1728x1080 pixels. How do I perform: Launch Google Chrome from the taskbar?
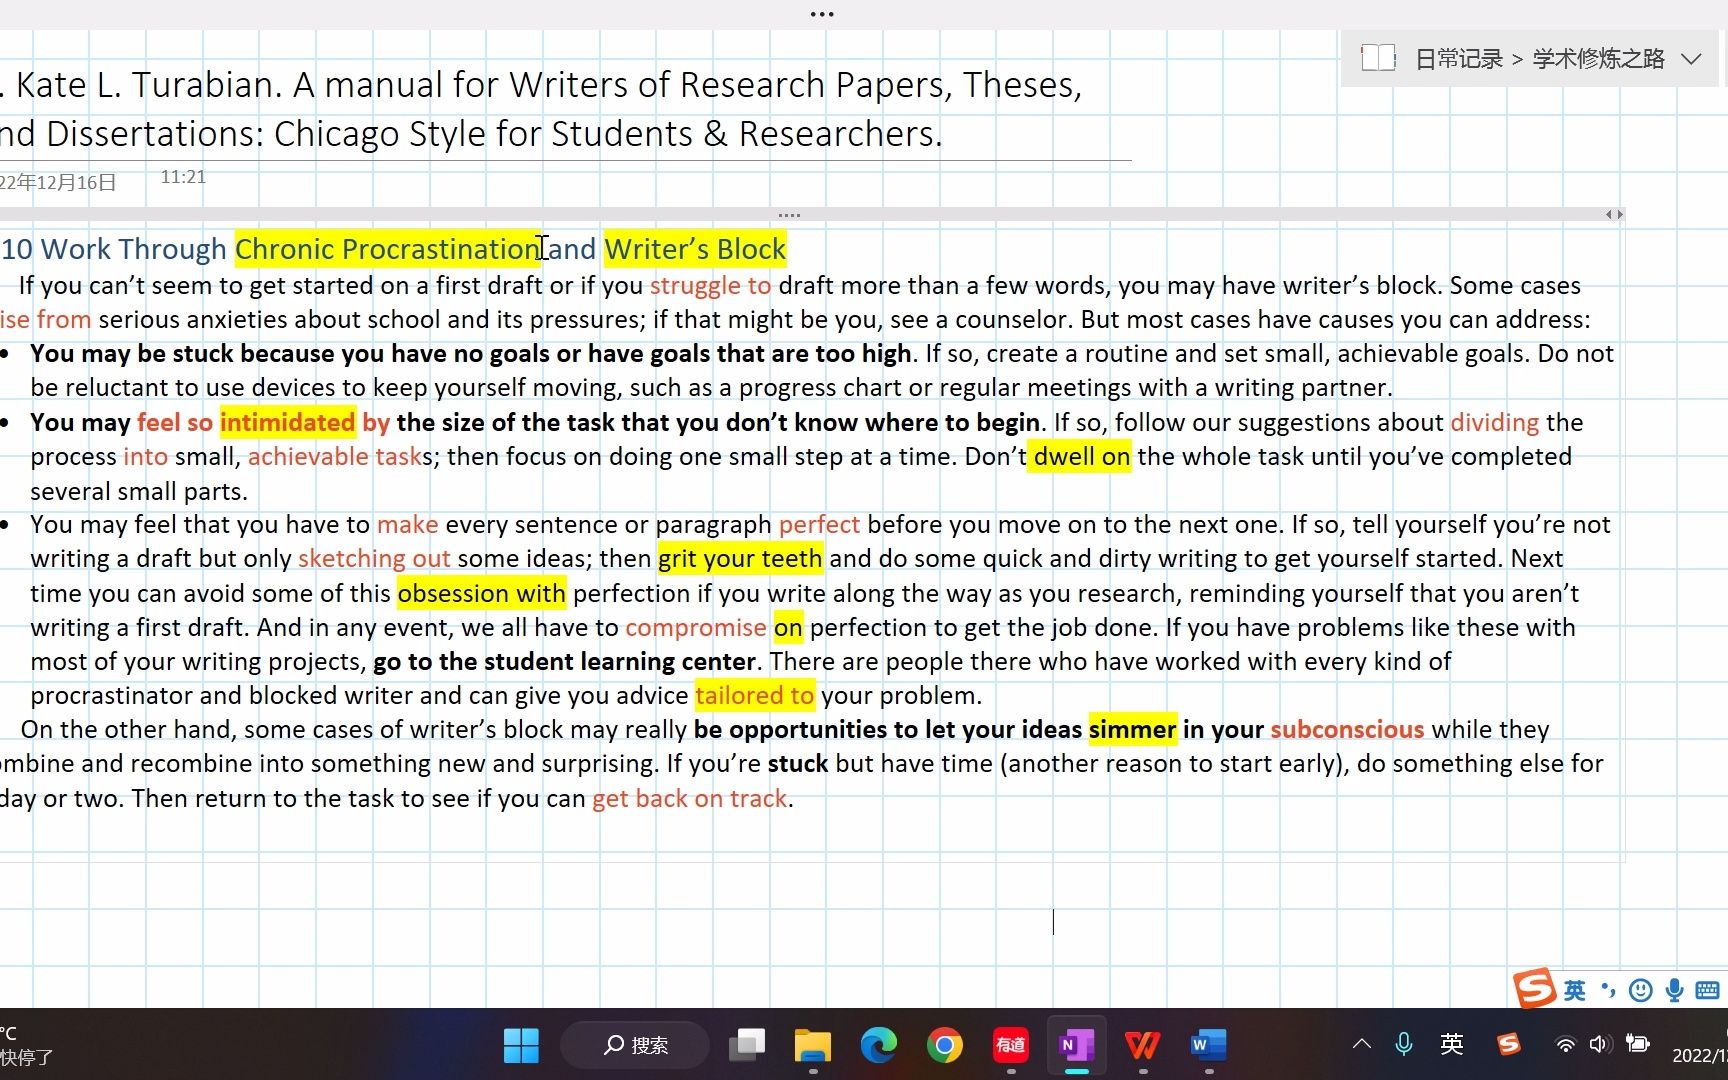pos(945,1045)
